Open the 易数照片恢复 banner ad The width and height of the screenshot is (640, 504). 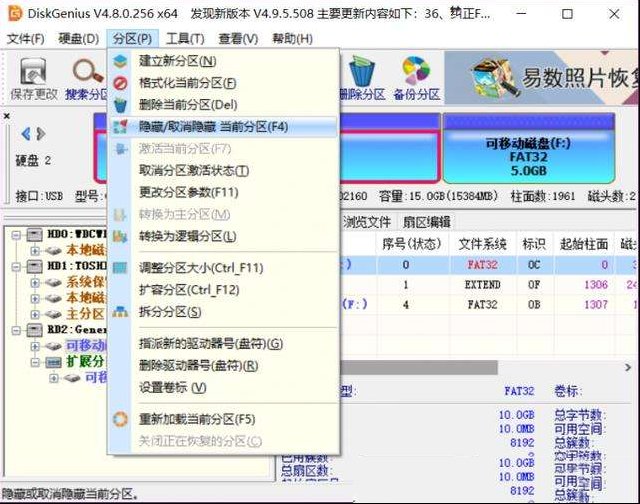coord(542,78)
